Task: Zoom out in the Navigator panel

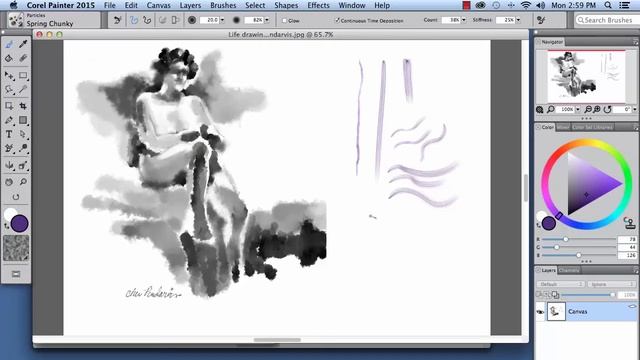Action: pos(588,109)
